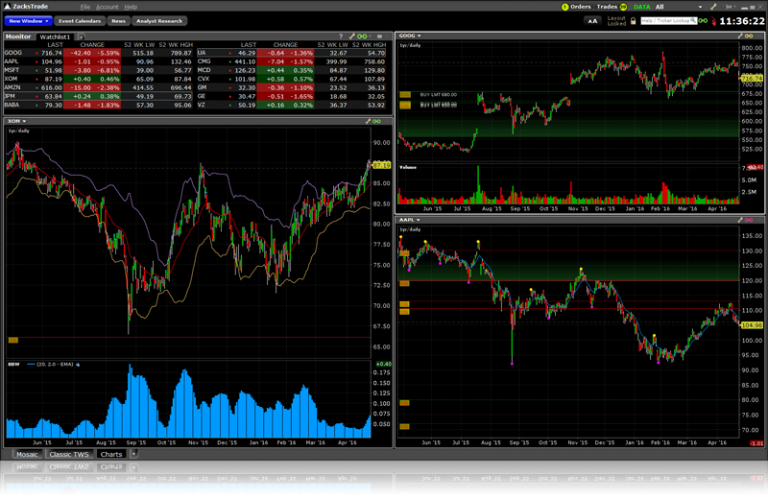
Task: Select the AAPL watchlist row
Action: pos(98,62)
